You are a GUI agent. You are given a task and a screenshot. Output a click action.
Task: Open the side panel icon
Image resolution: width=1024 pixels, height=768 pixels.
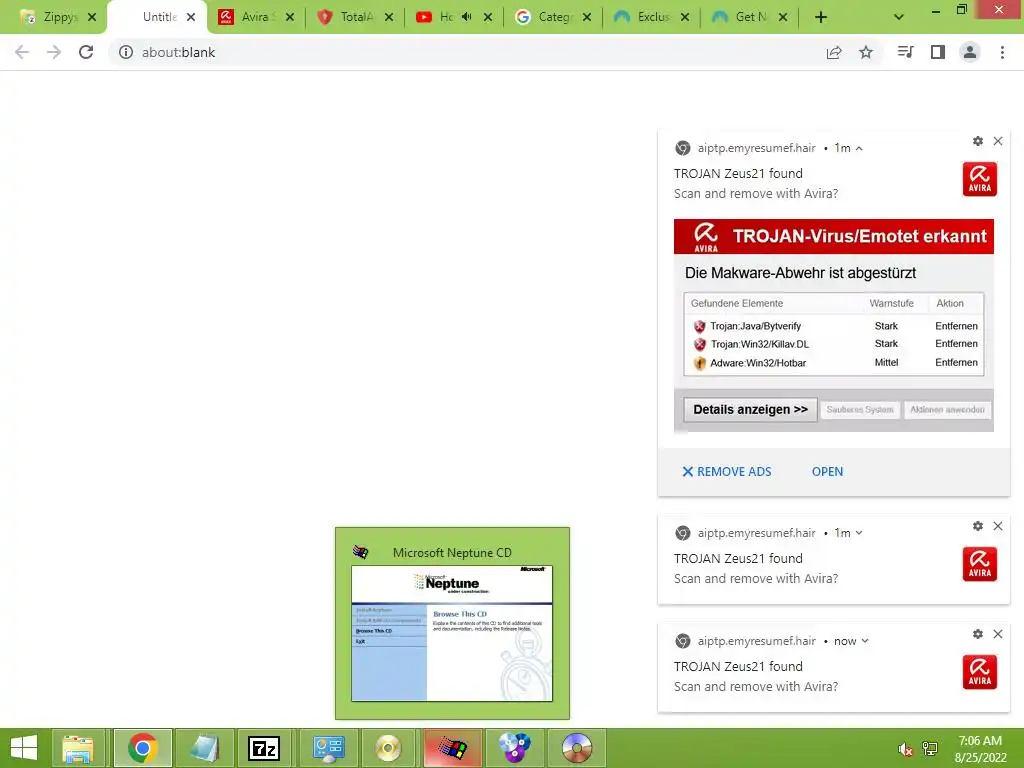click(x=938, y=52)
